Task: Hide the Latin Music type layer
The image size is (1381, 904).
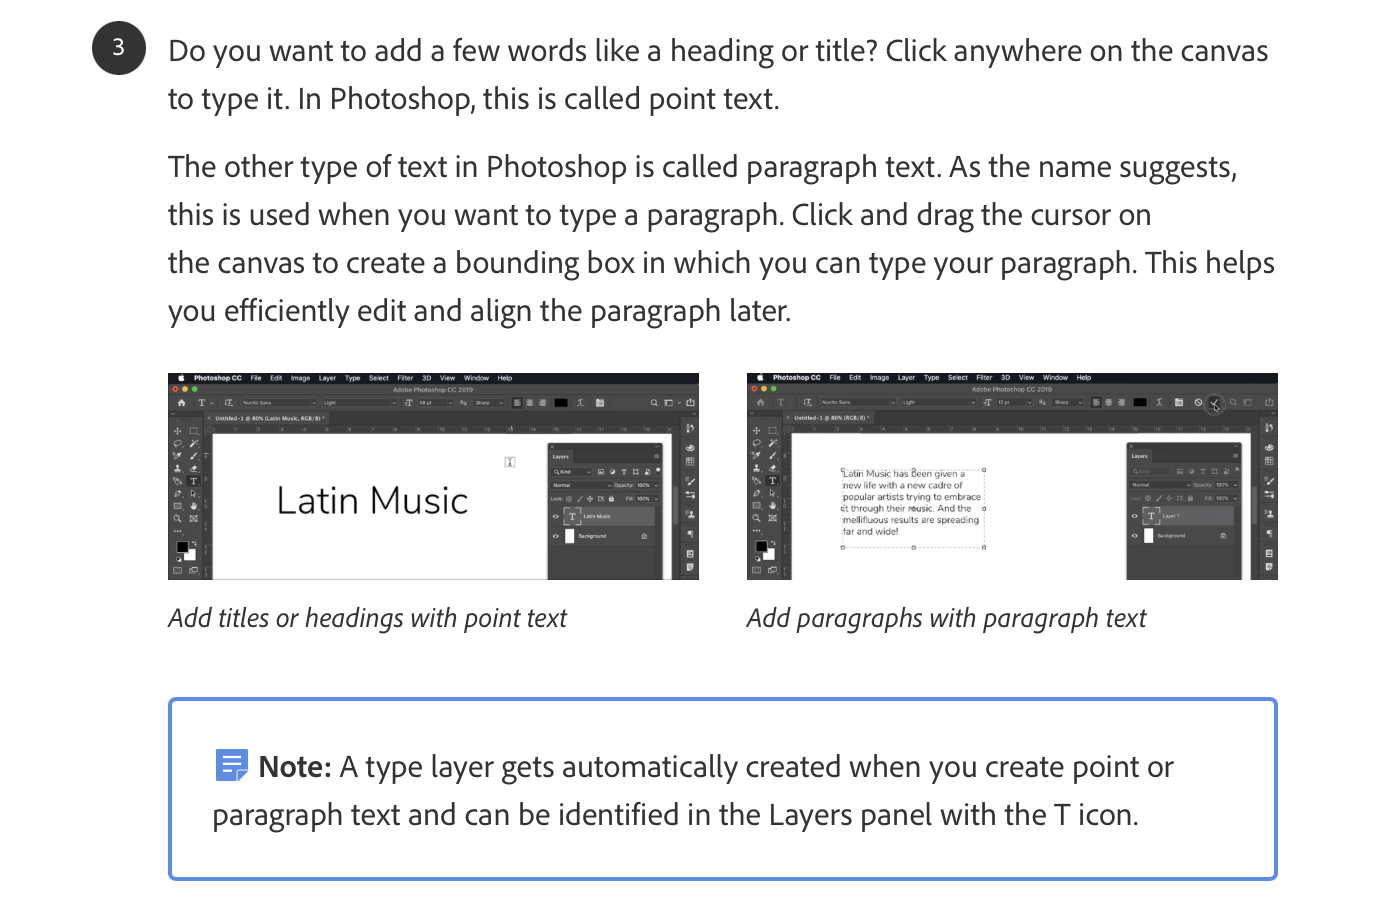Action: pyautogui.click(x=556, y=516)
